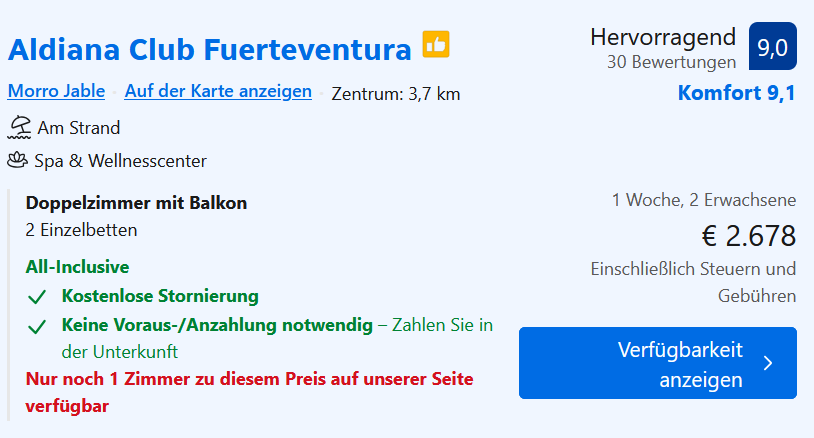The height and width of the screenshot is (438, 814).
Task: Select the Doppelzimmer mit Balkon room title
Action: tap(136, 203)
